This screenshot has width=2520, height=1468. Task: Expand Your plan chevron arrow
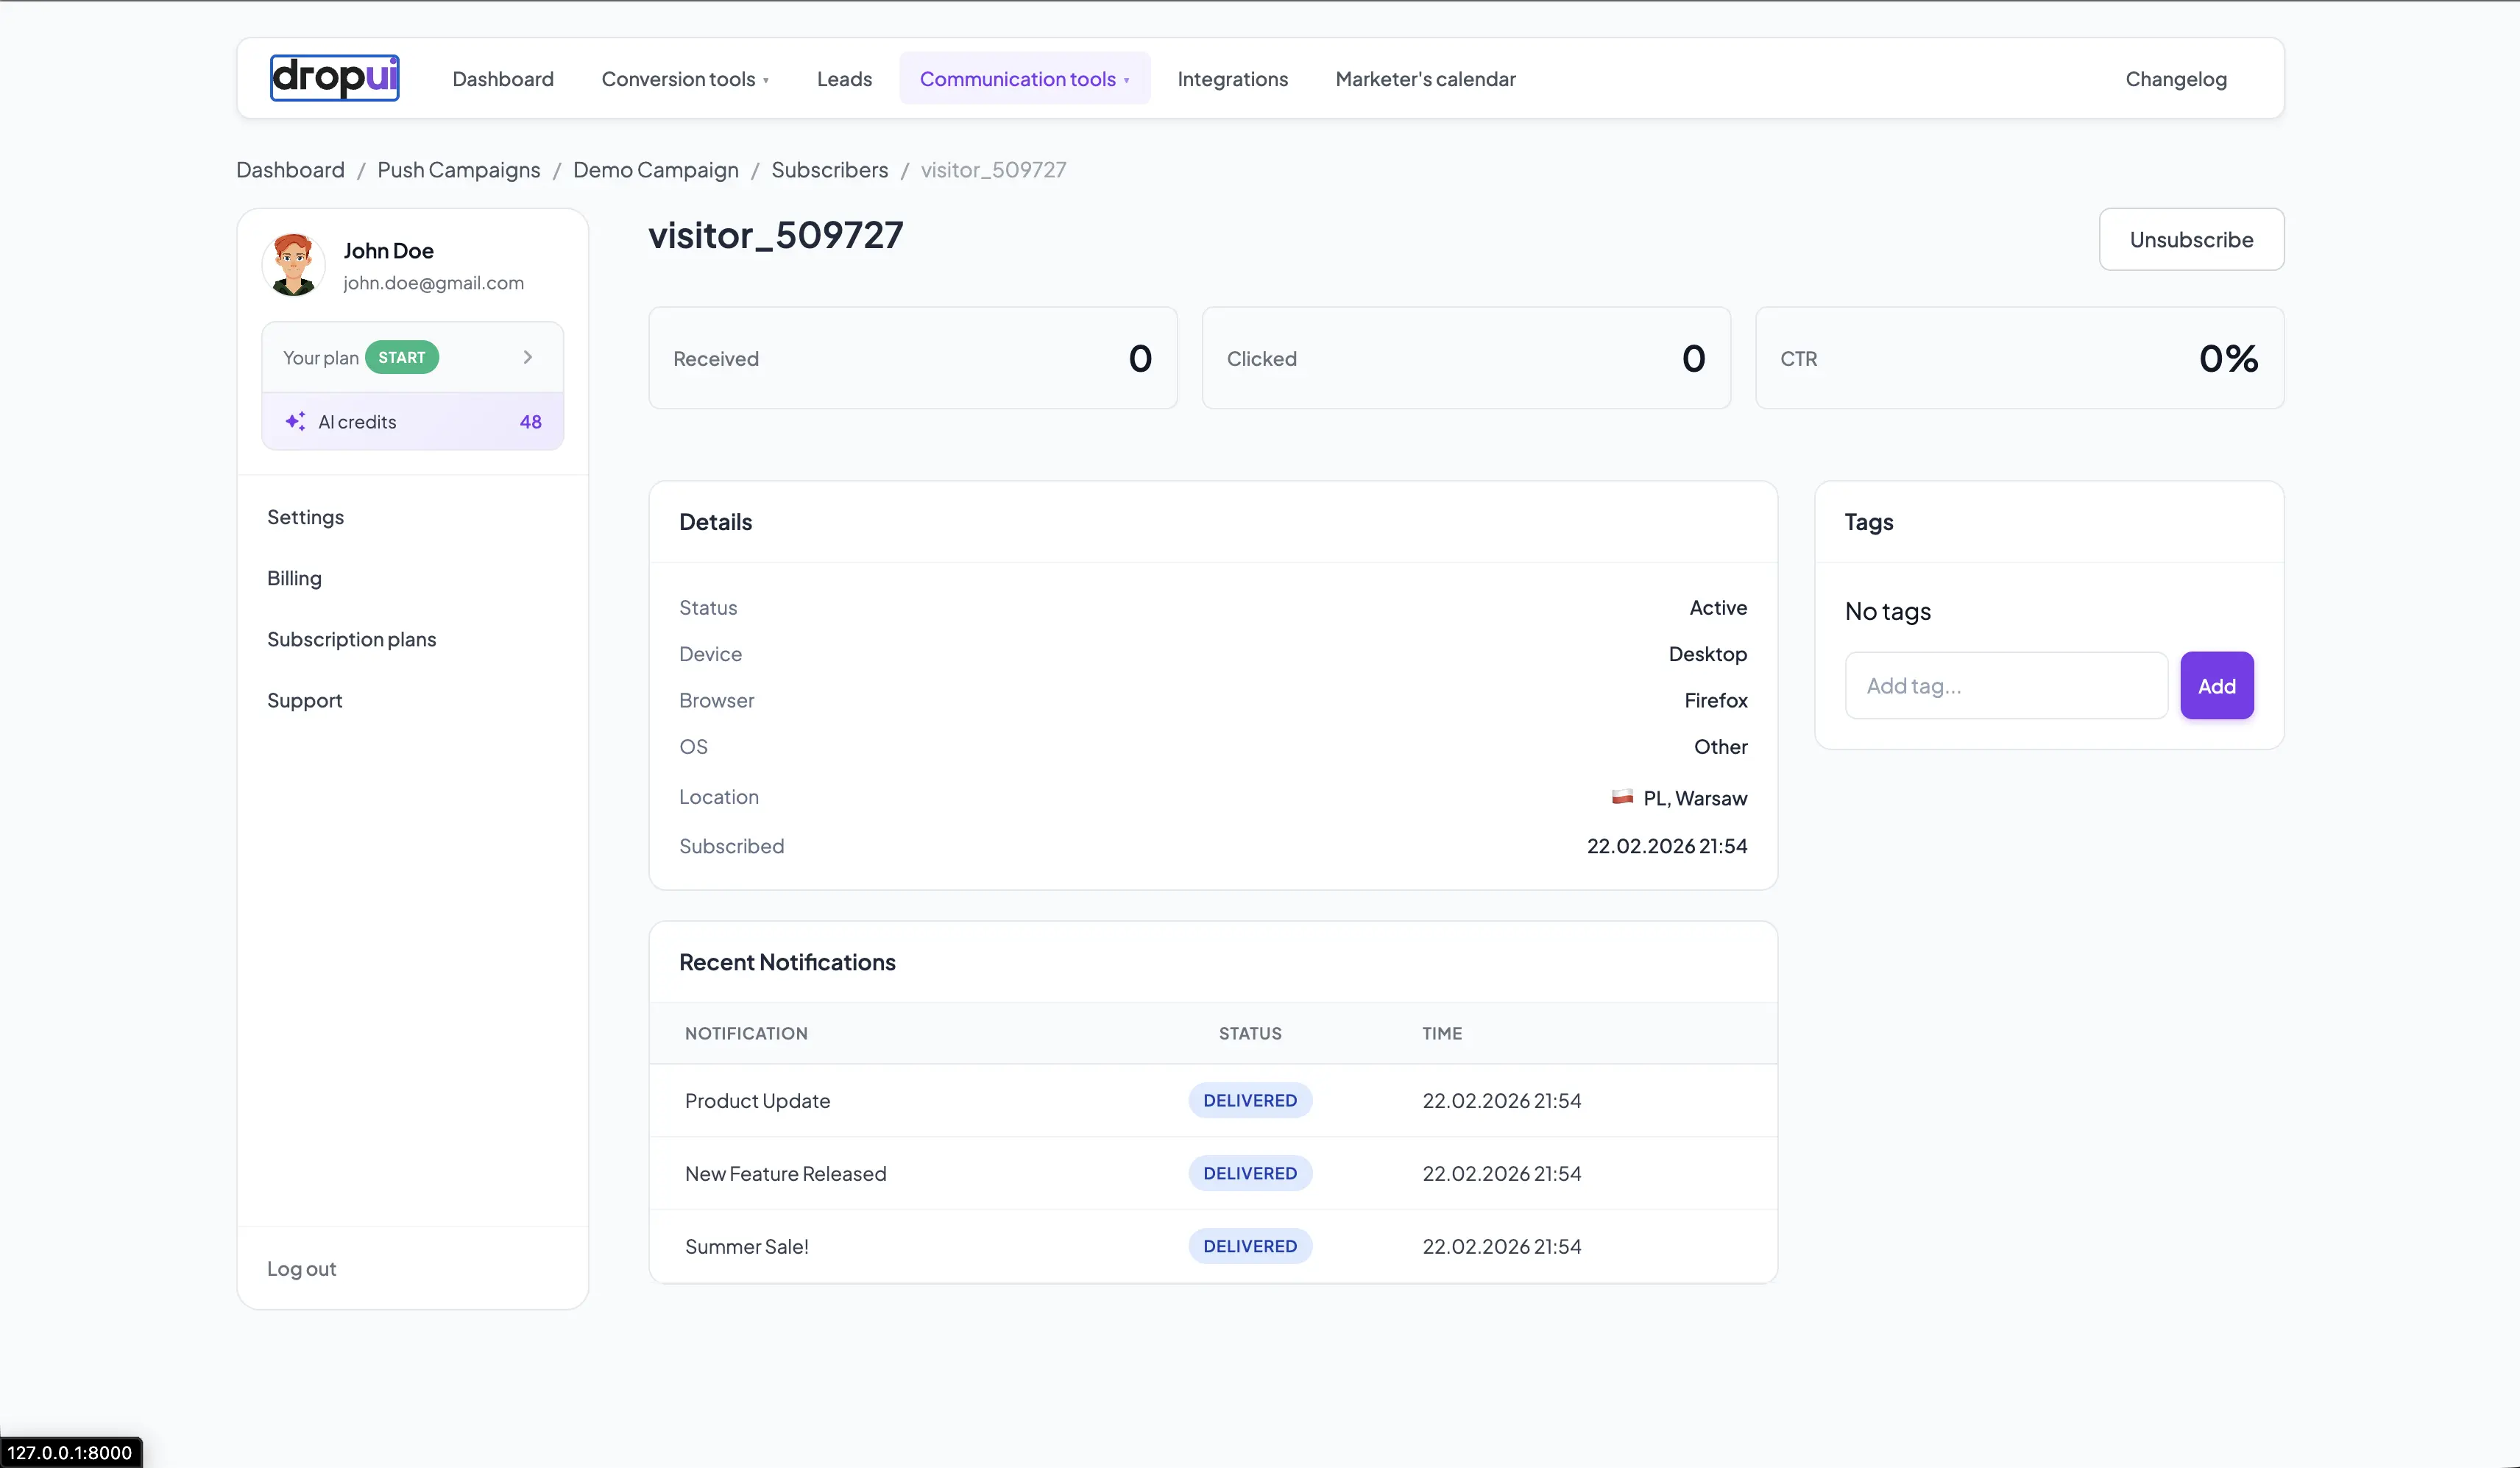click(x=528, y=357)
